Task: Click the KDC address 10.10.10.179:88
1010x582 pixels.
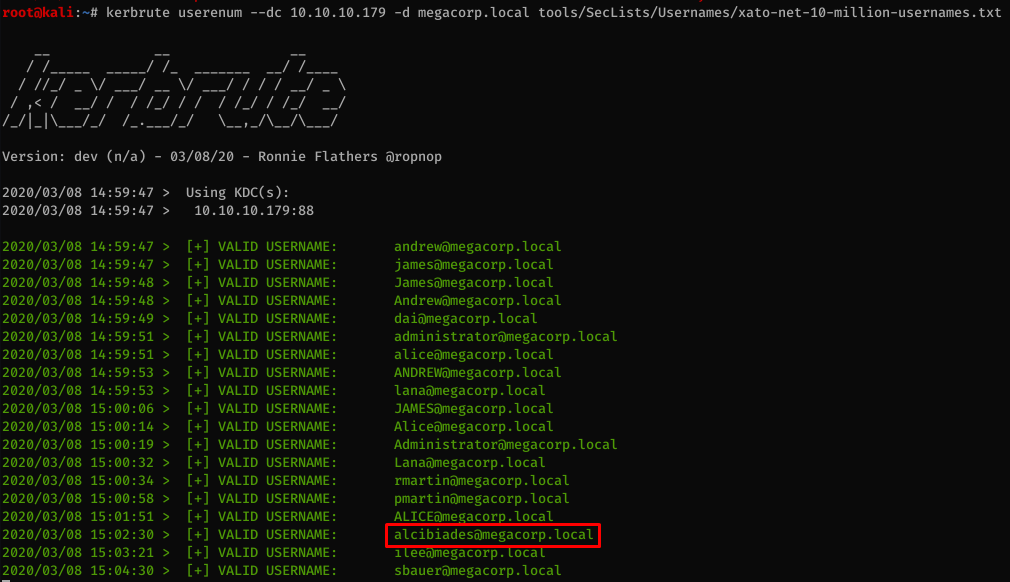Action: pos(254,210)
